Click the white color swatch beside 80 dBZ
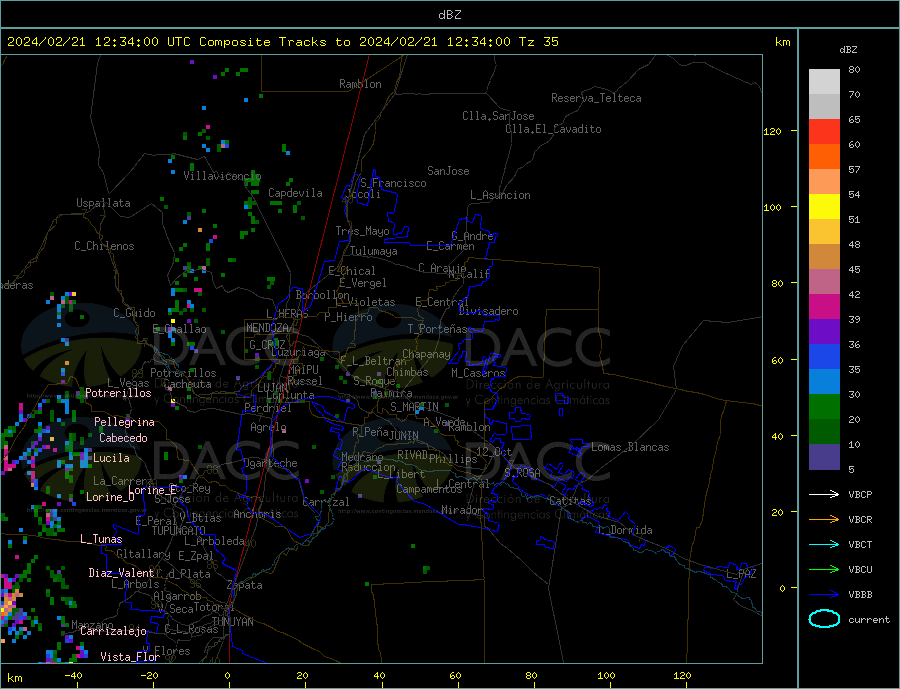 point(824,82)
